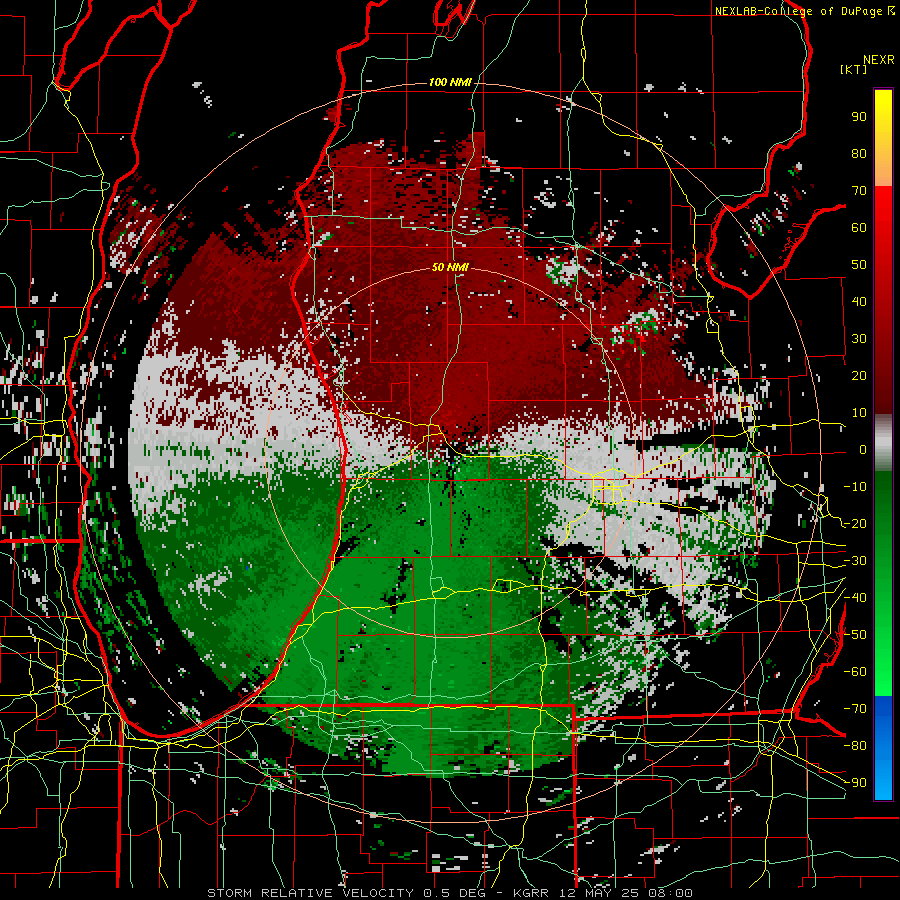Click the 12 MAY 25 date text
The image size is (900, 900).
(x=598, y=893)
